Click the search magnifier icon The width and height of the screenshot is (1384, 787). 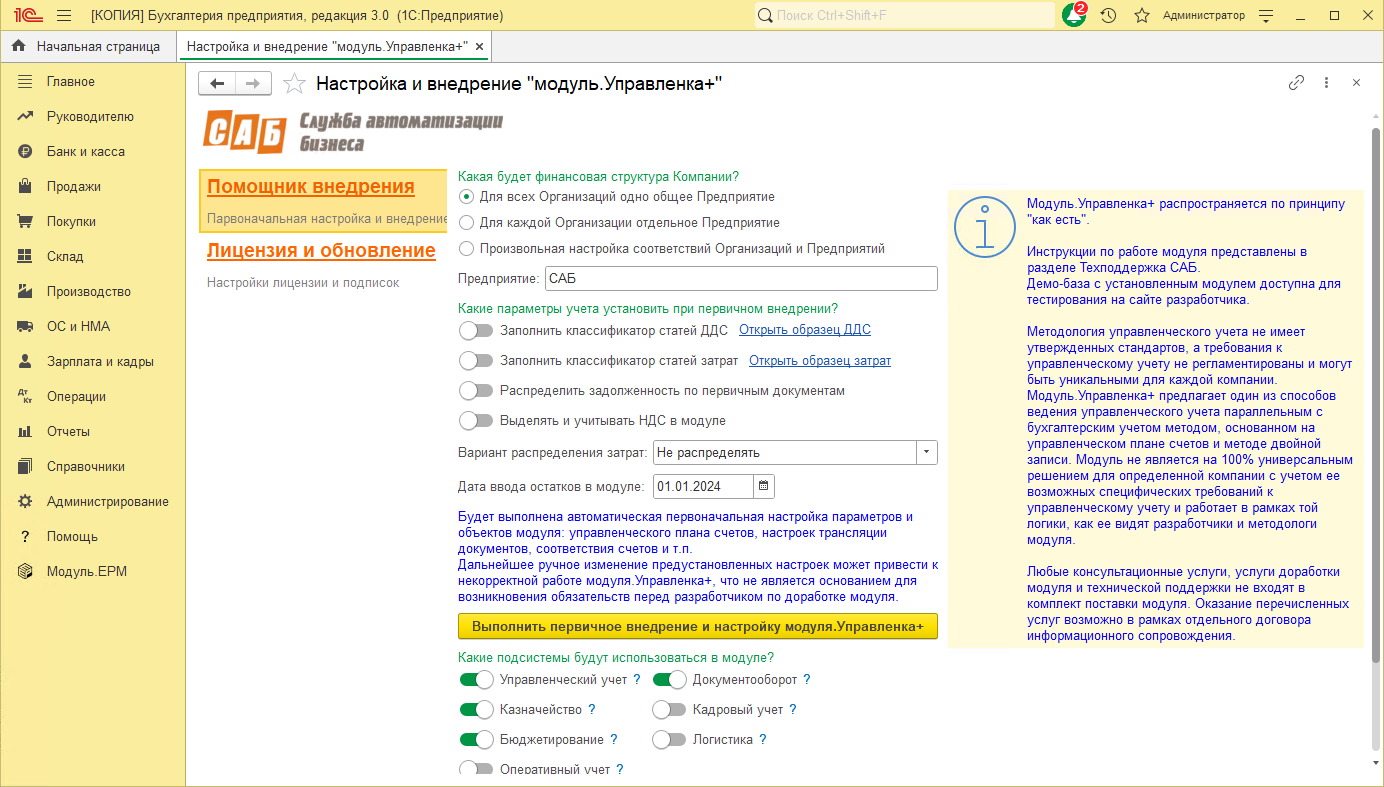(x=765, y=16)
